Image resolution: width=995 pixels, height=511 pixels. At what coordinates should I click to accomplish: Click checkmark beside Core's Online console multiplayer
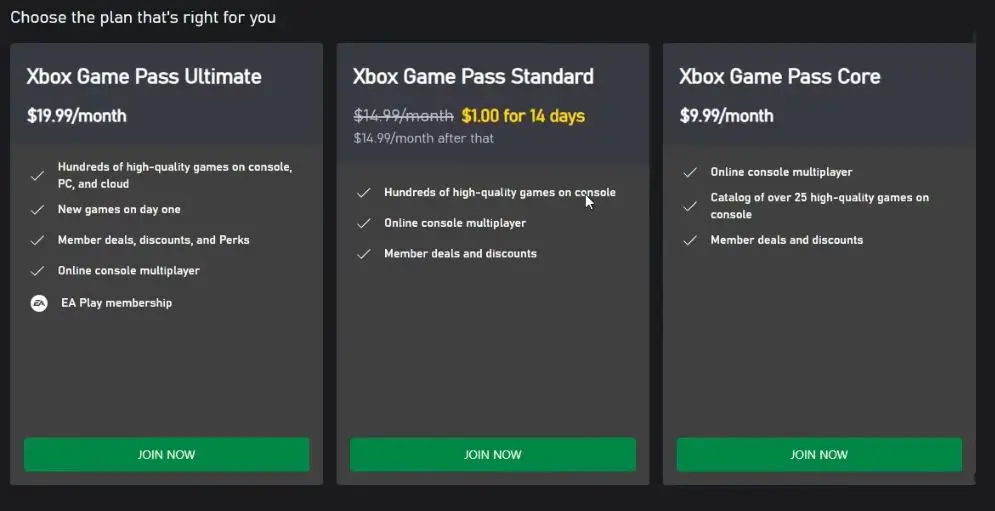[x=690, y=172]
